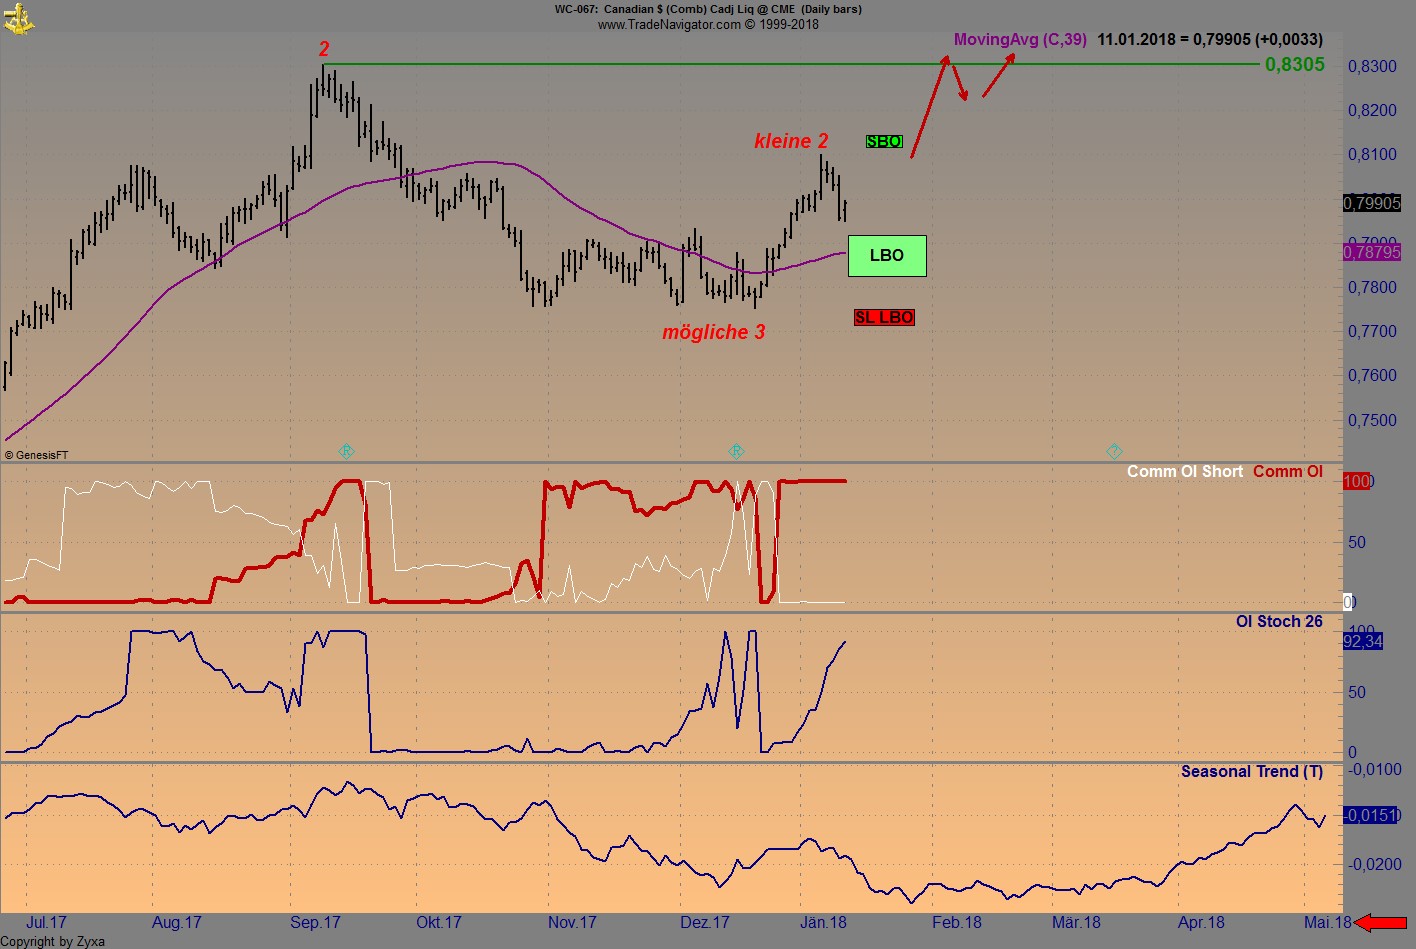
Task: Click the purple 0,78795 moving-average price tag
Action: click(1370, 253)
